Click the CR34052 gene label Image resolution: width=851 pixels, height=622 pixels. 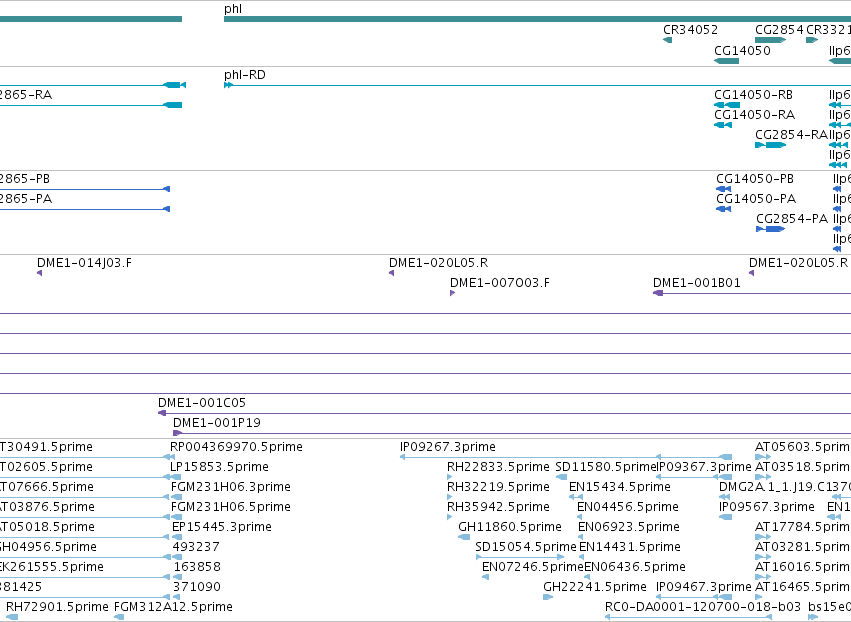click(x=690, y=30)
